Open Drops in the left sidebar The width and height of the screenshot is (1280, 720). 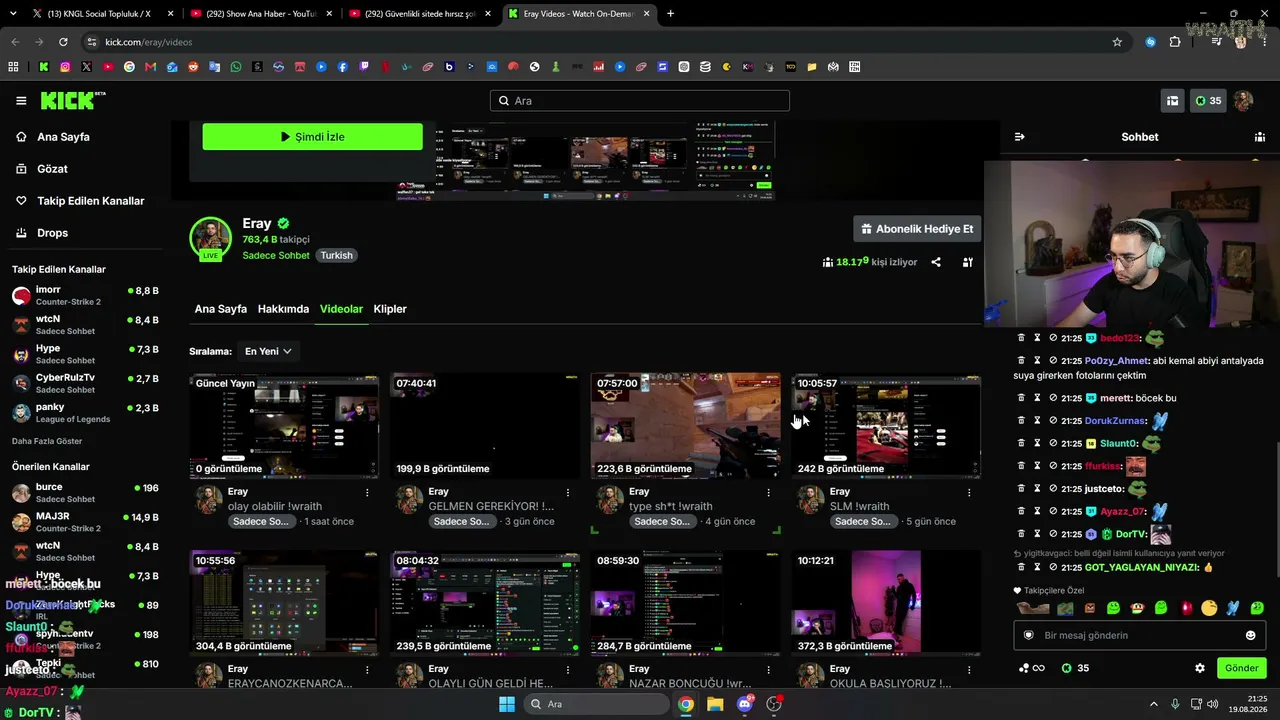[x=53, y=233]
